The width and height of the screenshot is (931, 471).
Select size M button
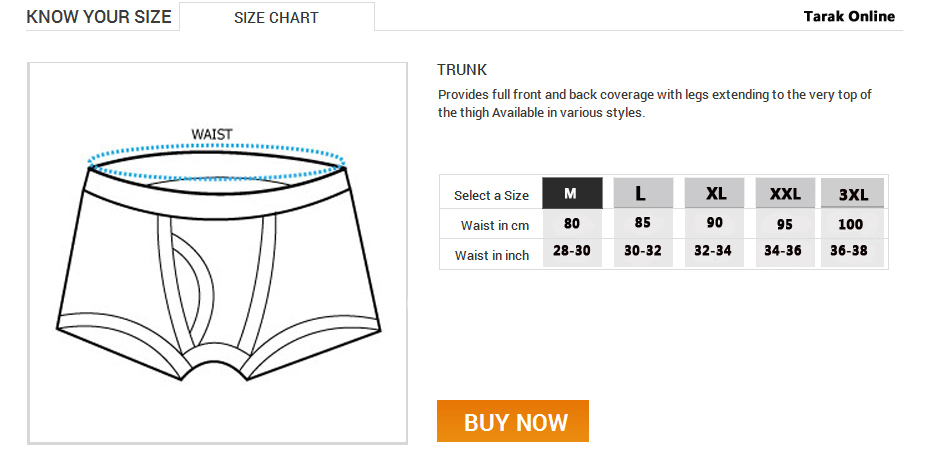coord(572,193)
